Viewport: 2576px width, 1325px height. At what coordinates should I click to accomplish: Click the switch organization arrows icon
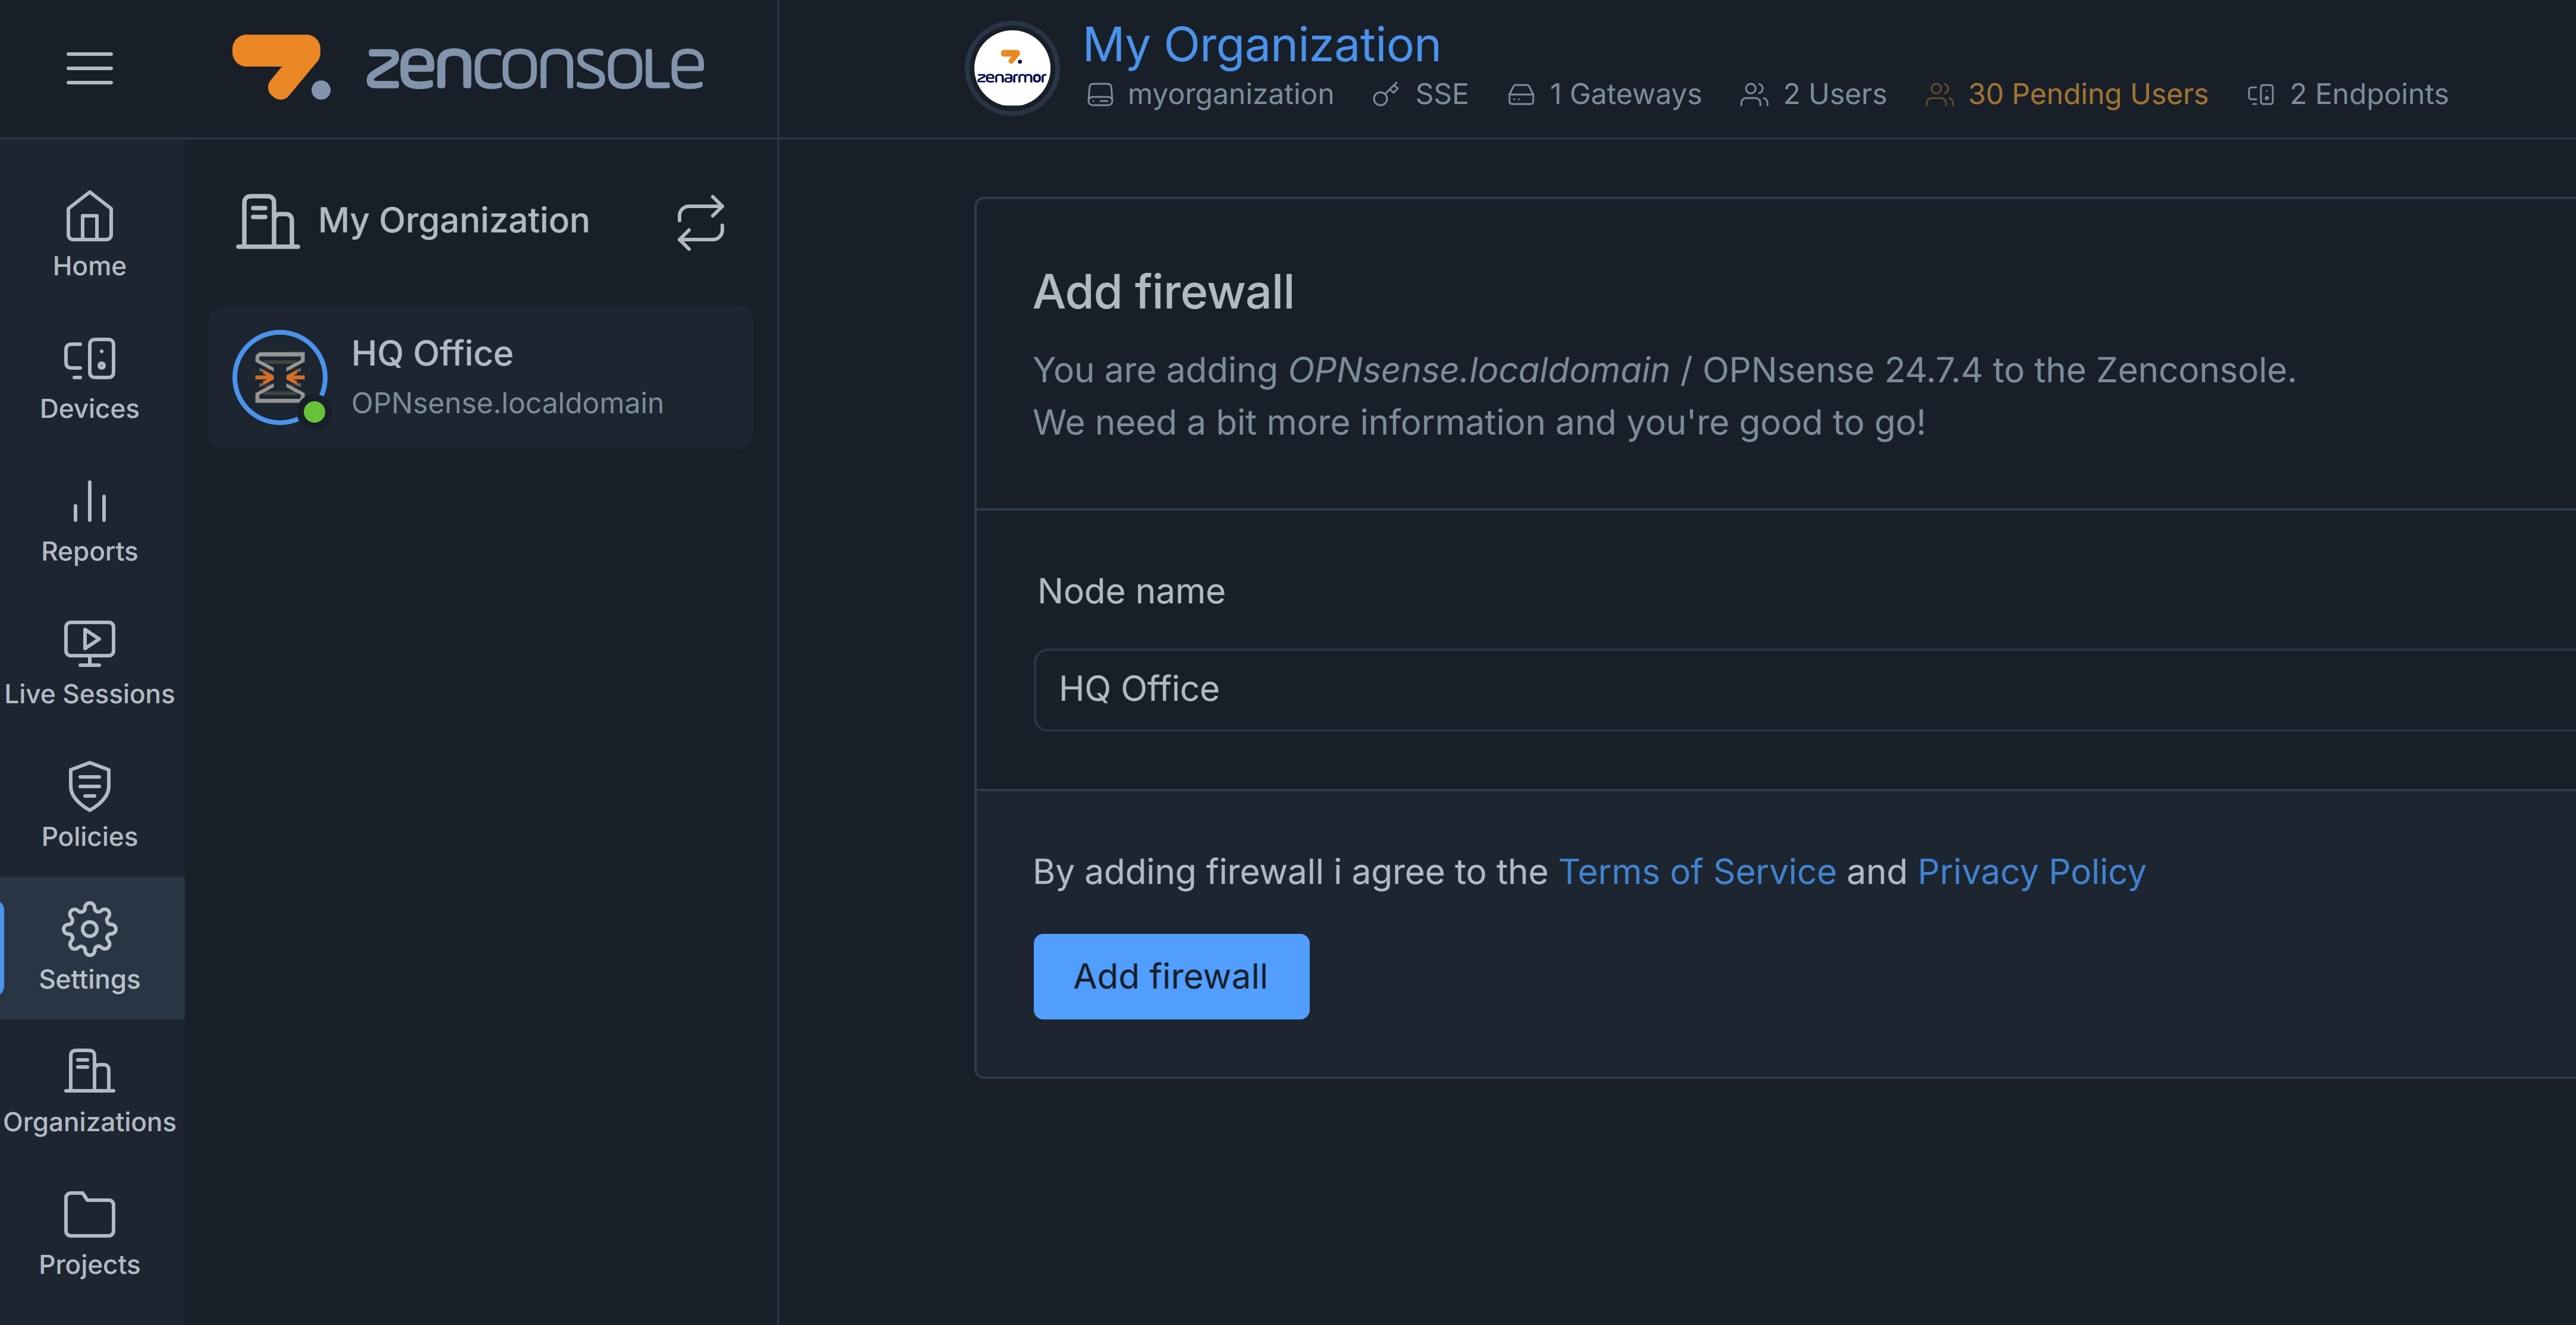tap(700, 222)
